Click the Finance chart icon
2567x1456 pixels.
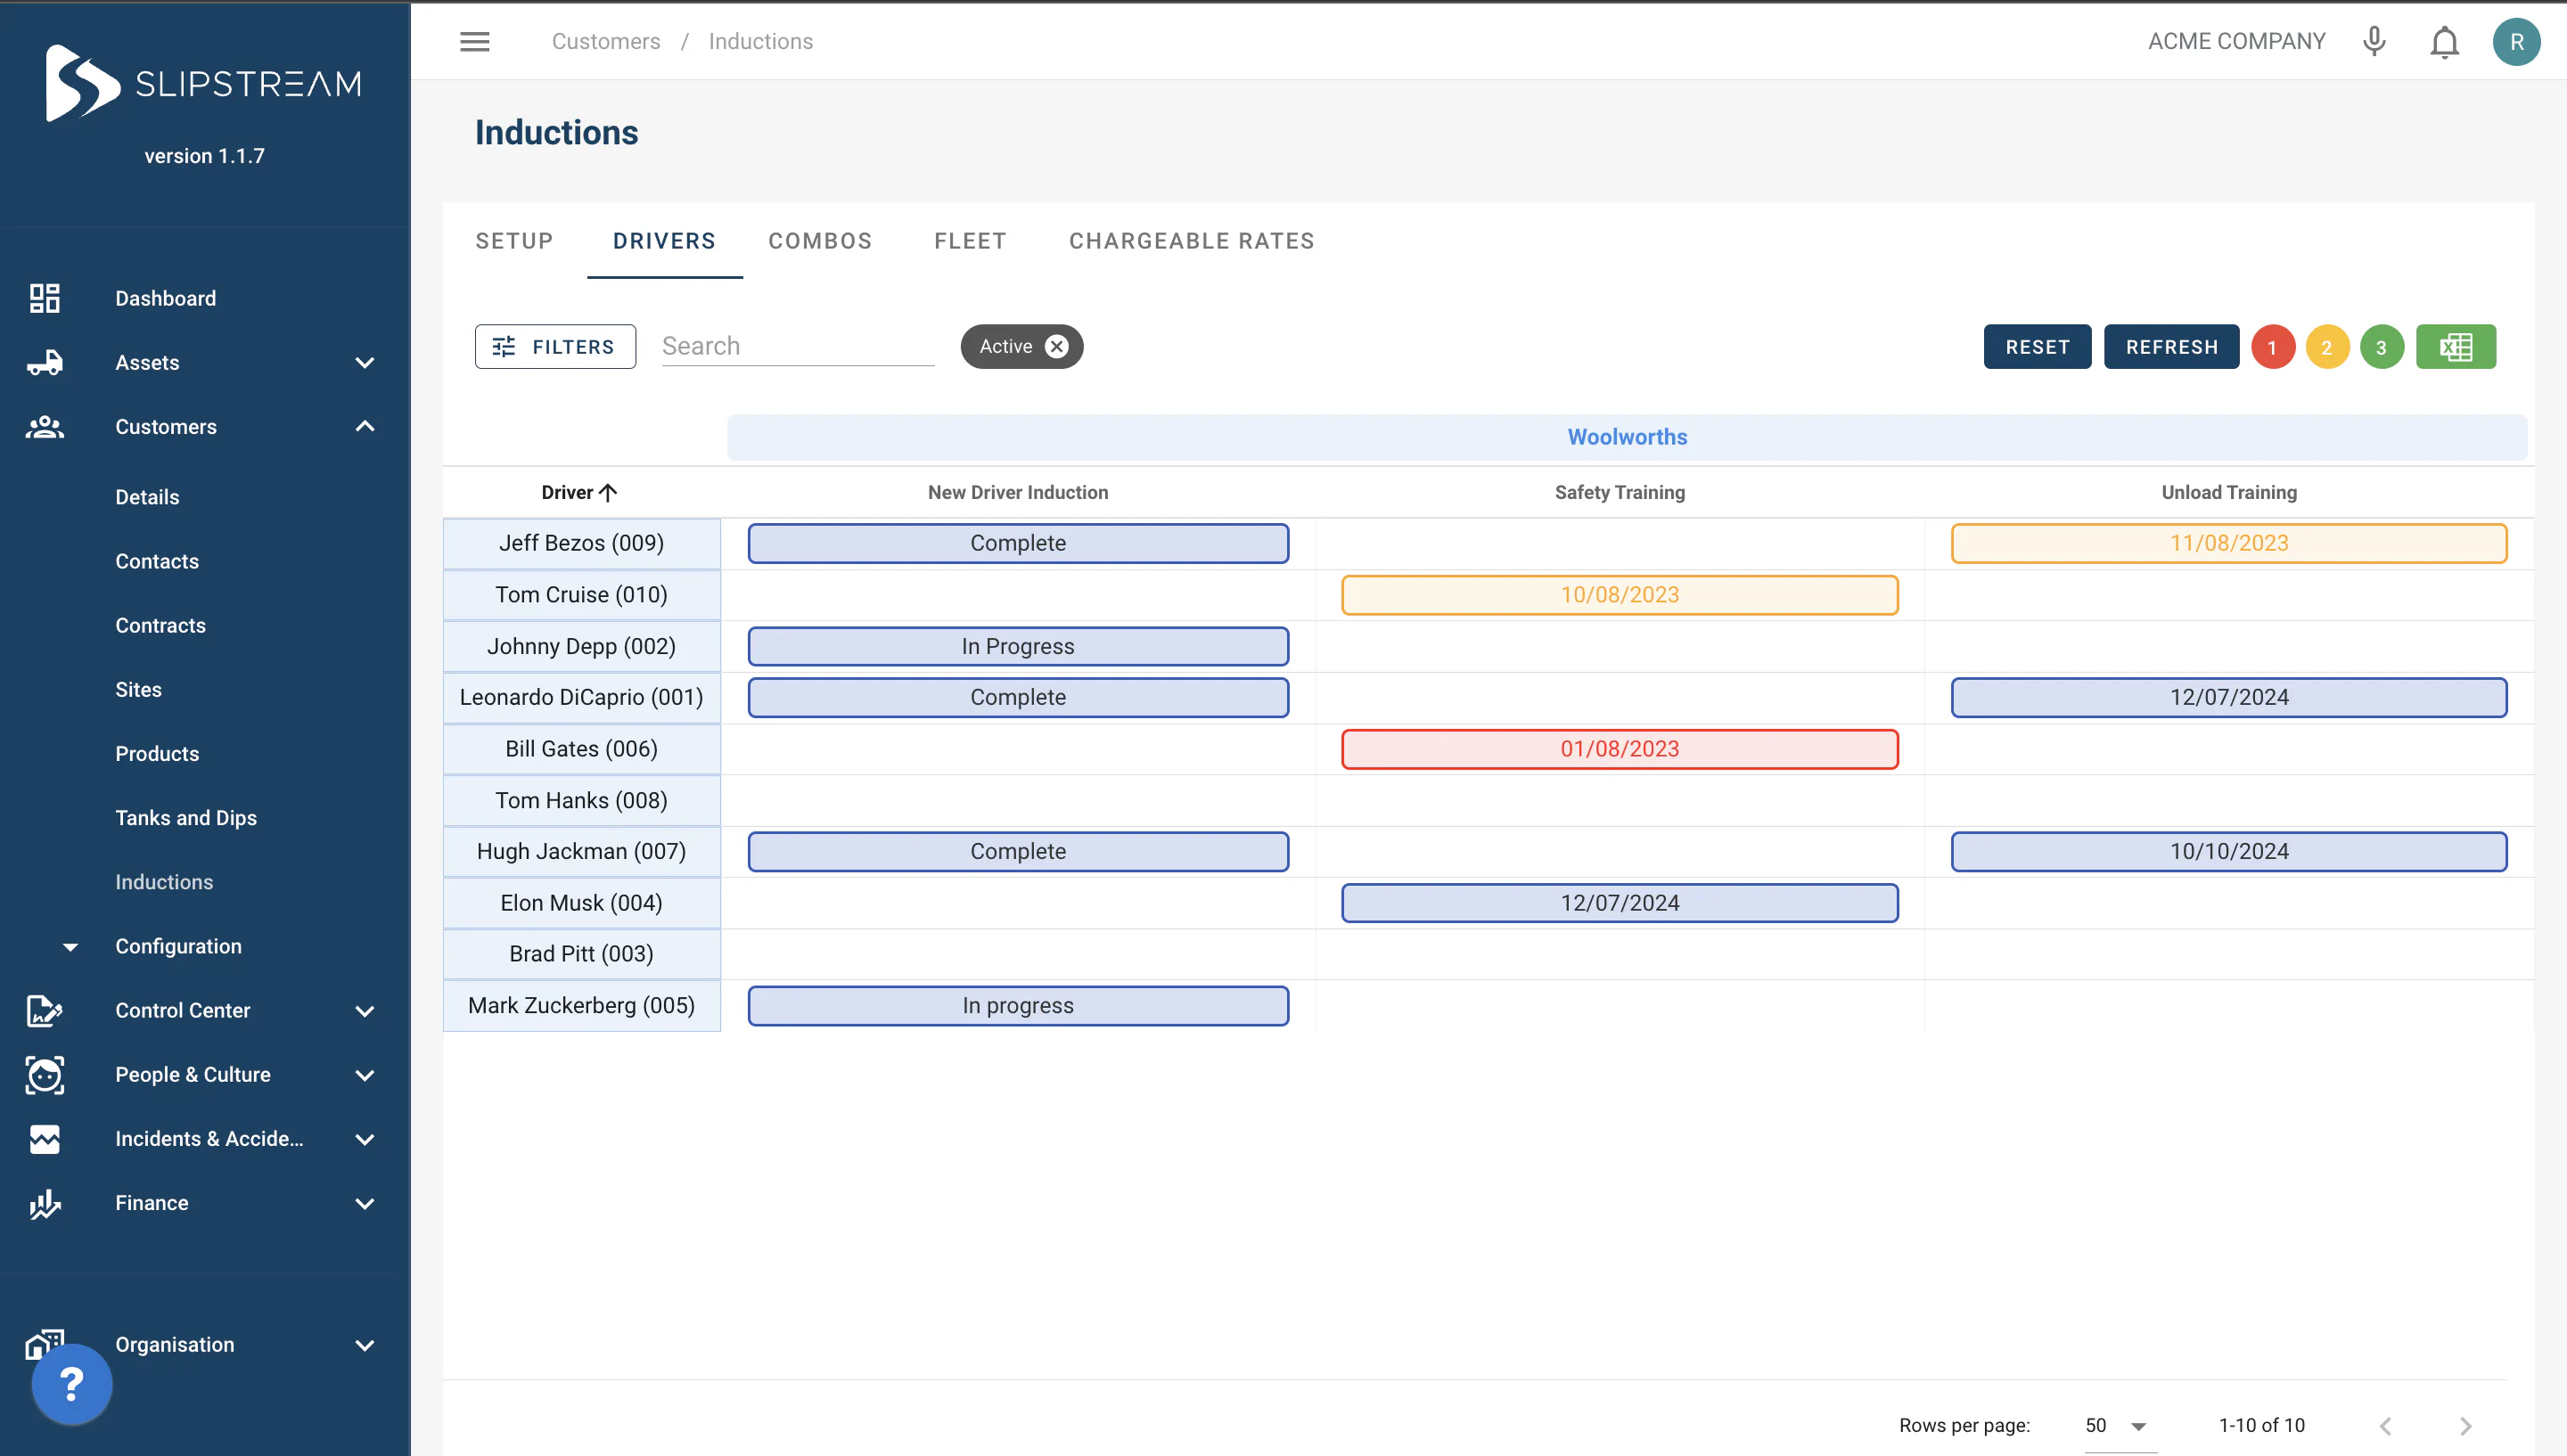[44, 1203]
